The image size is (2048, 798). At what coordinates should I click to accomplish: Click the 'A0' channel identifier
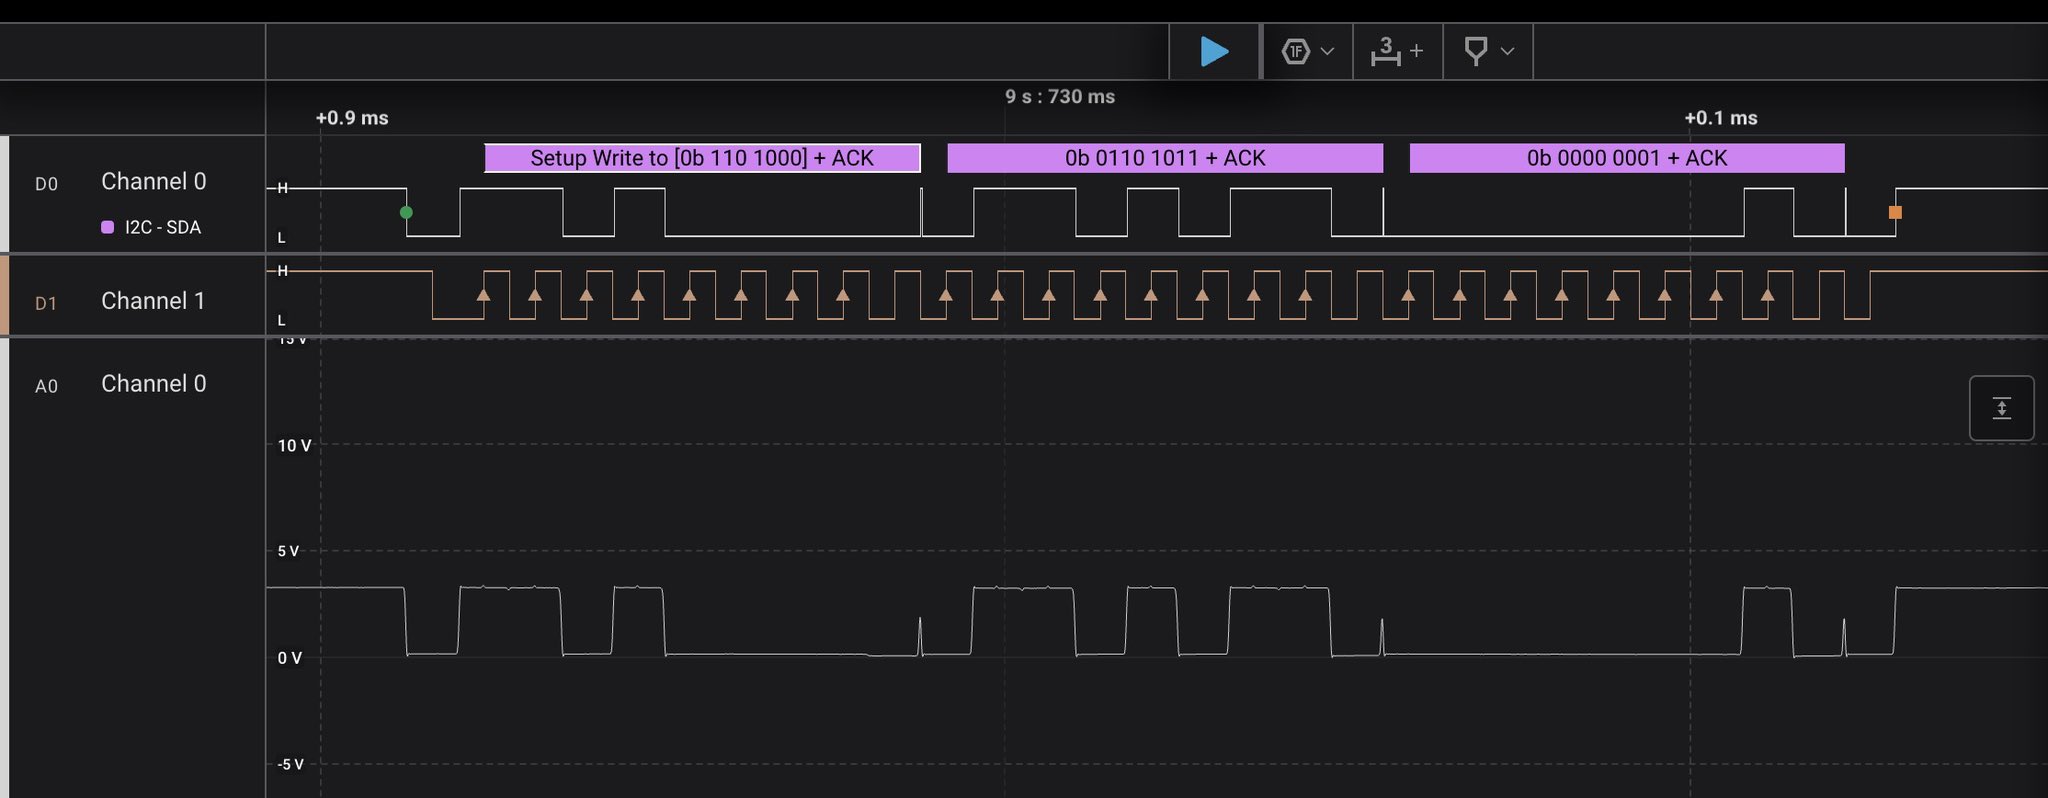click(x=47, y=386)
